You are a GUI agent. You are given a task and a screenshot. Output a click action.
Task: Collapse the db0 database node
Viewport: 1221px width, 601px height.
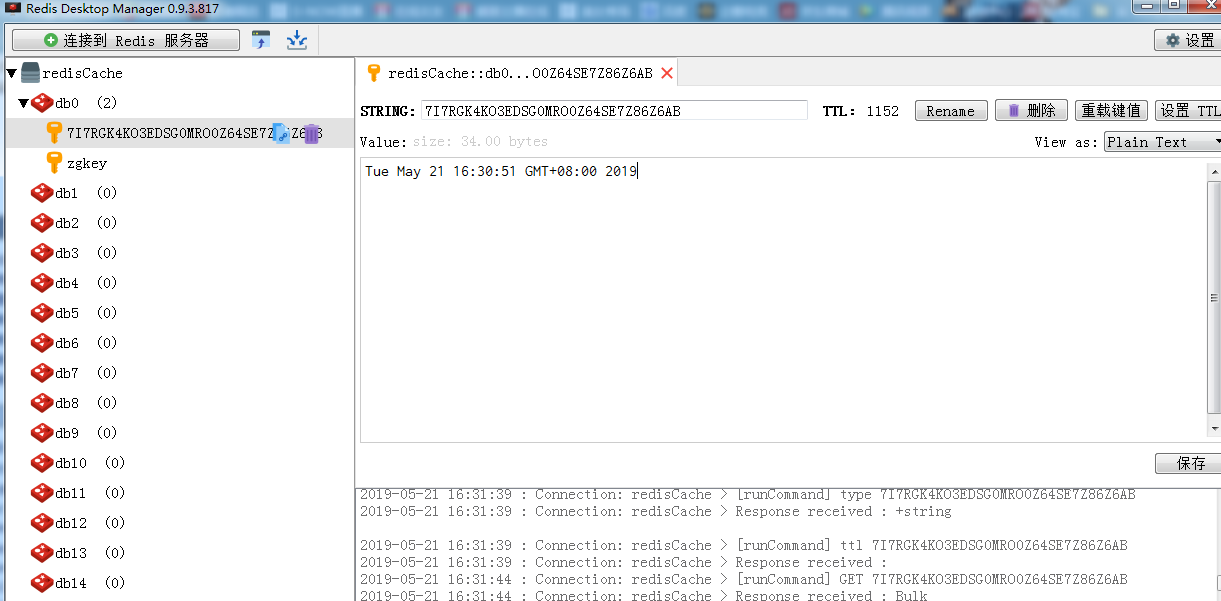click(23, 103)
